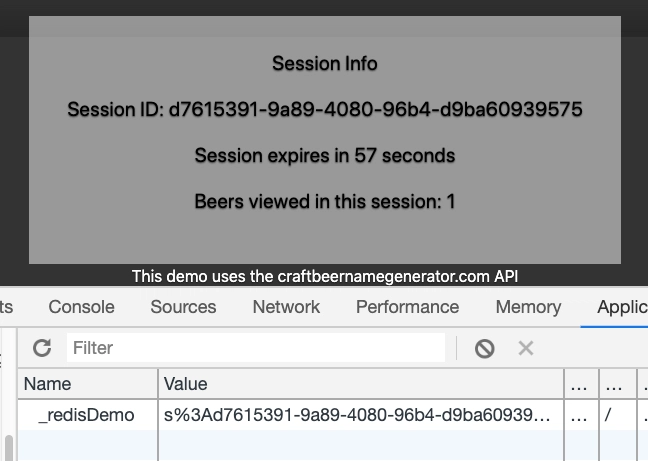Click the Beers viewed in this session text
The height and width of the screenshot is (461, 648).
click(325, 201)
